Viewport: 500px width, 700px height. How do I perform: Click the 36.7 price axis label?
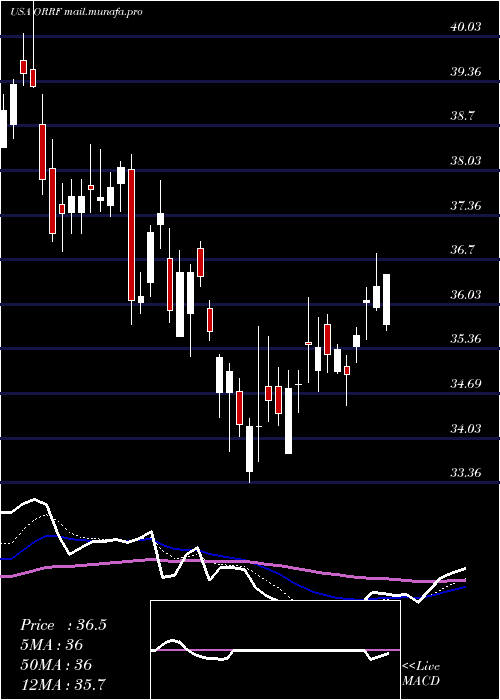(462, 250)
